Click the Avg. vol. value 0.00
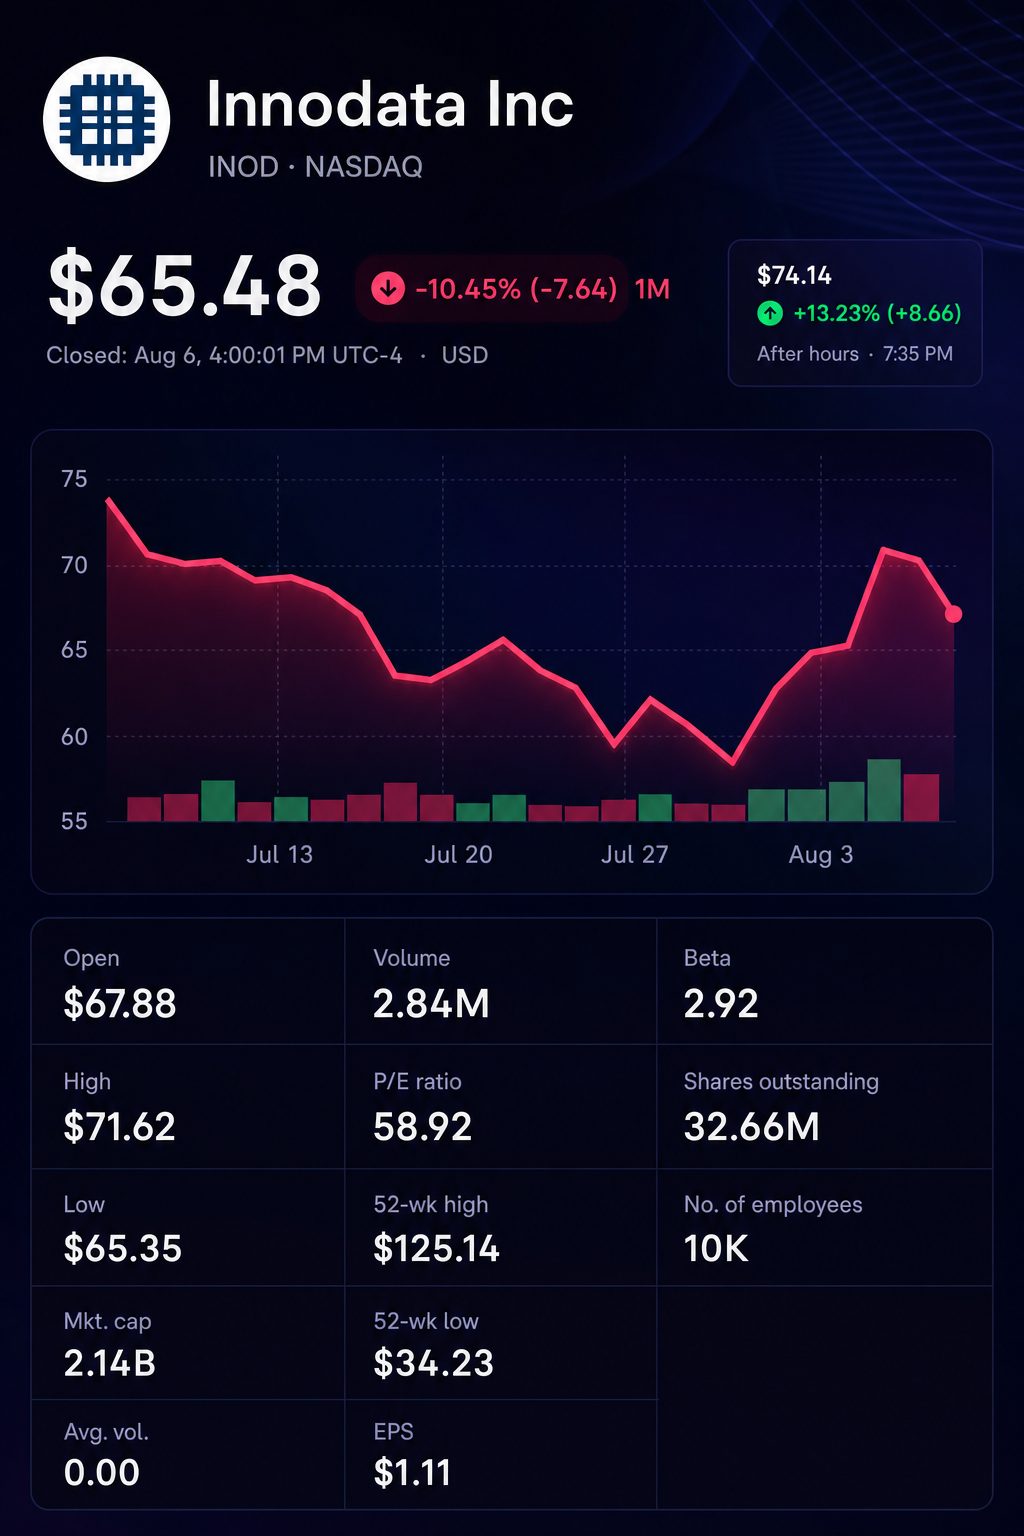Viewport: 1024px width, 1536px height. 102,1473
